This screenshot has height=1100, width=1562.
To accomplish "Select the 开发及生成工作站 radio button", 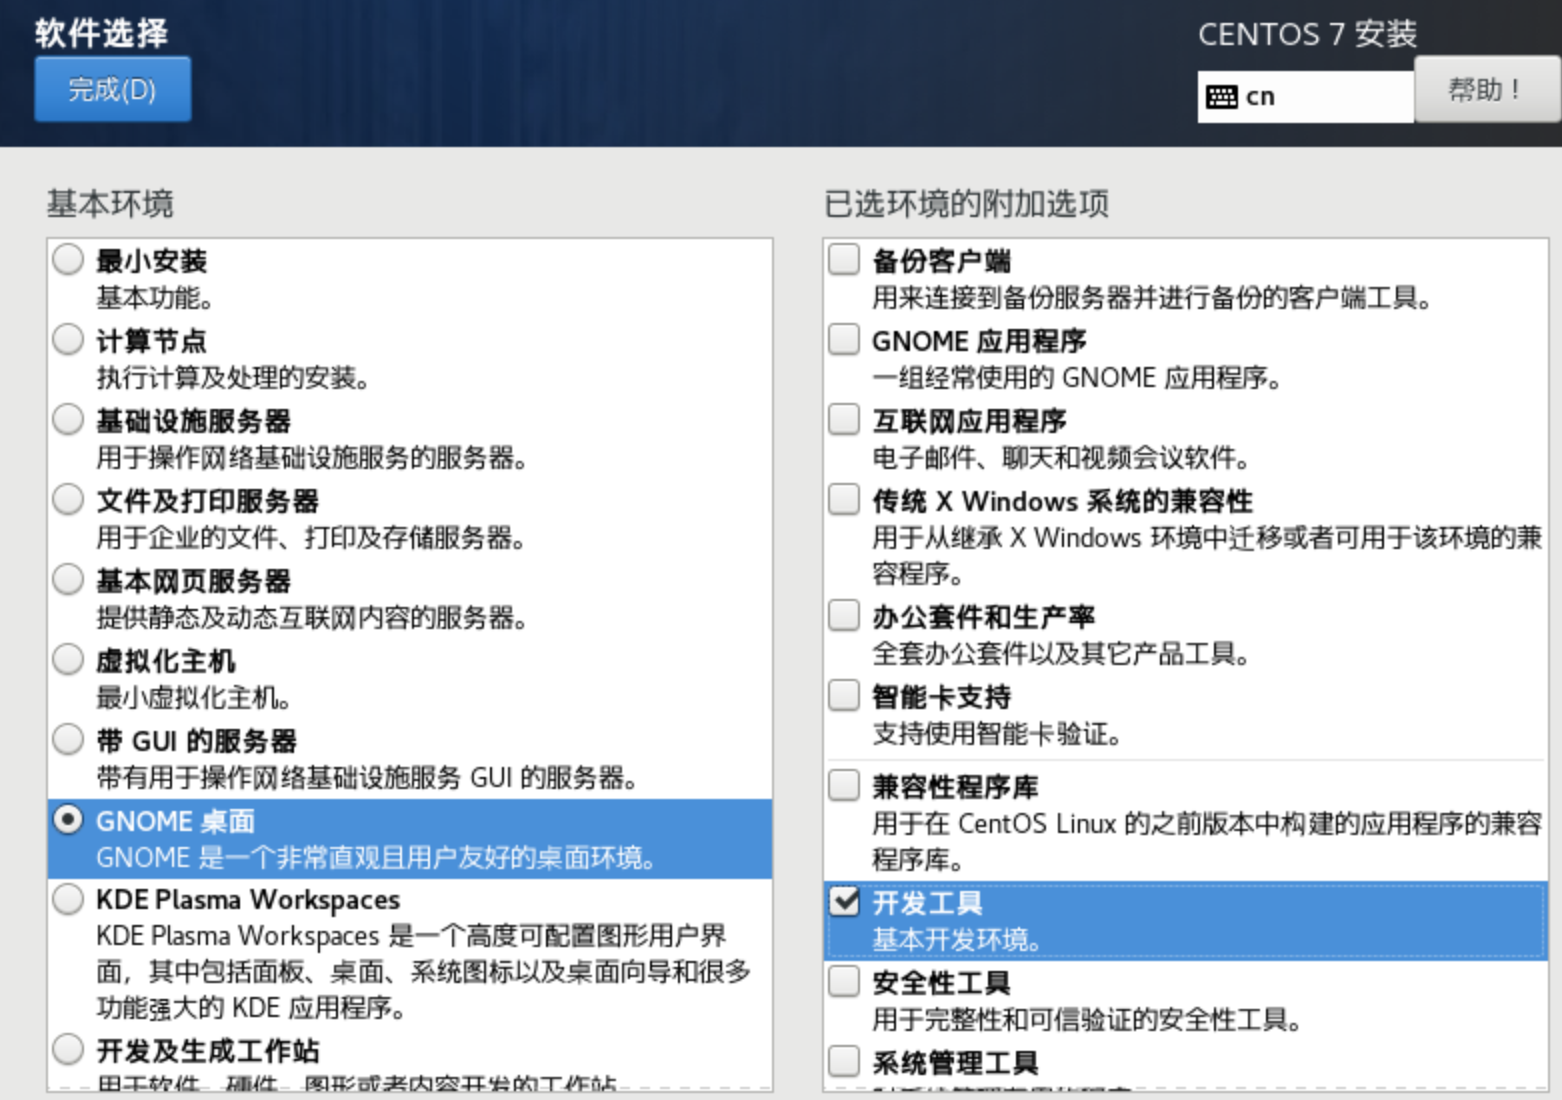I will (x=68, y=1050).
